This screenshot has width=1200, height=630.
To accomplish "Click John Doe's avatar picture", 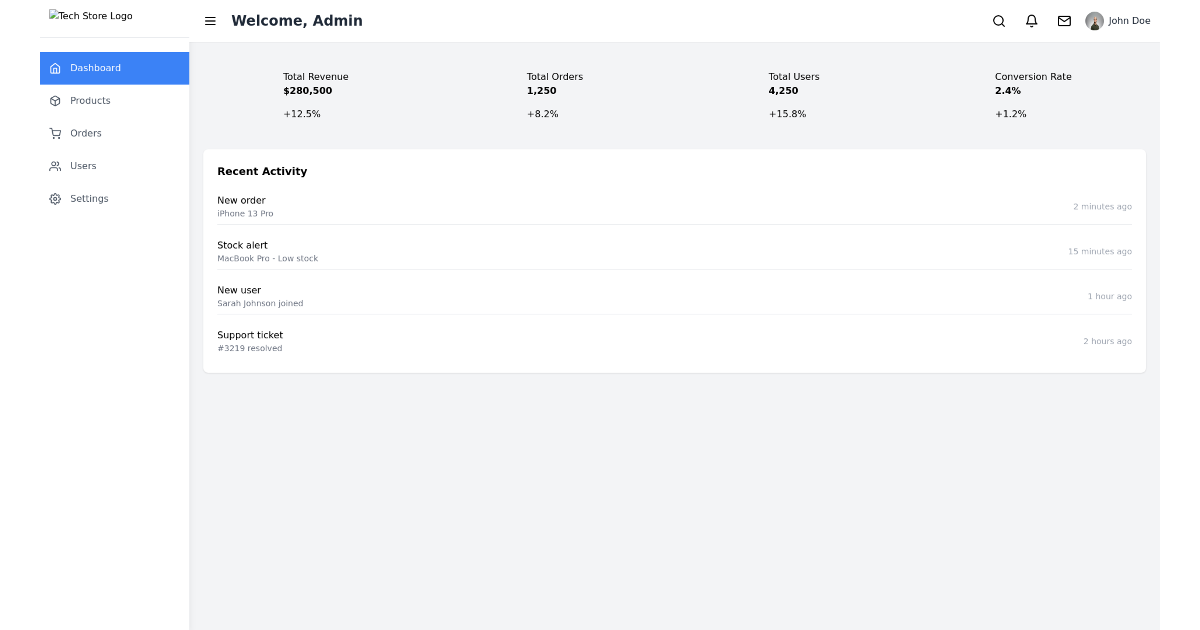I will tap(1094, 21).
